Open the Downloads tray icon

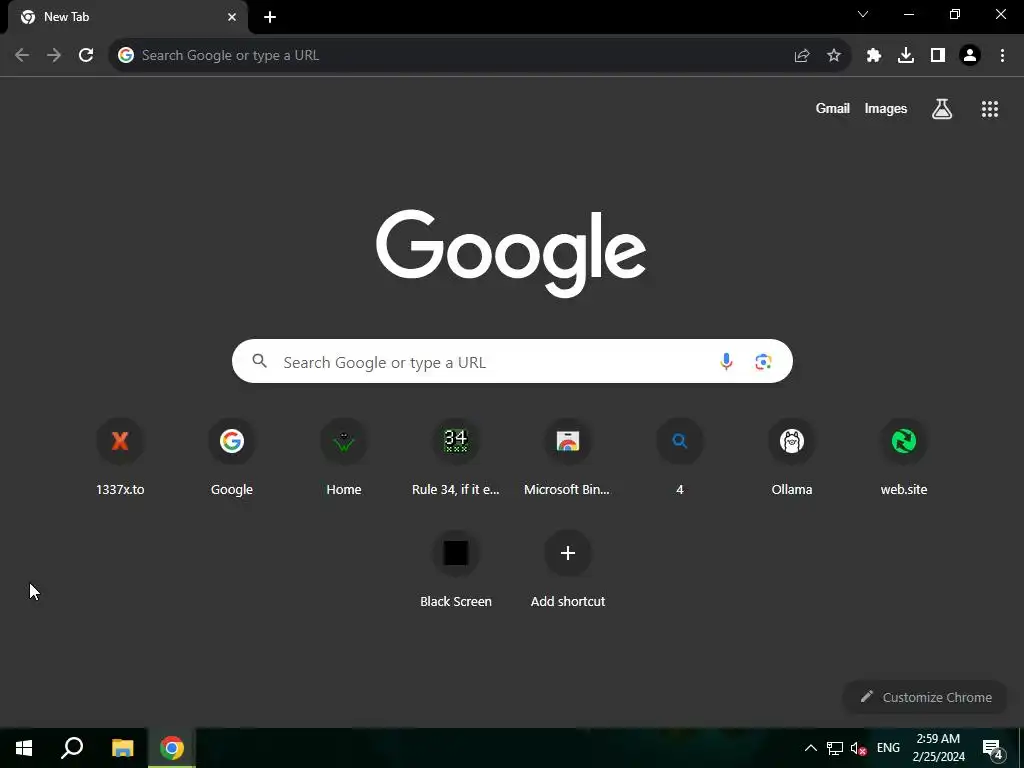[x=906, y=56]
